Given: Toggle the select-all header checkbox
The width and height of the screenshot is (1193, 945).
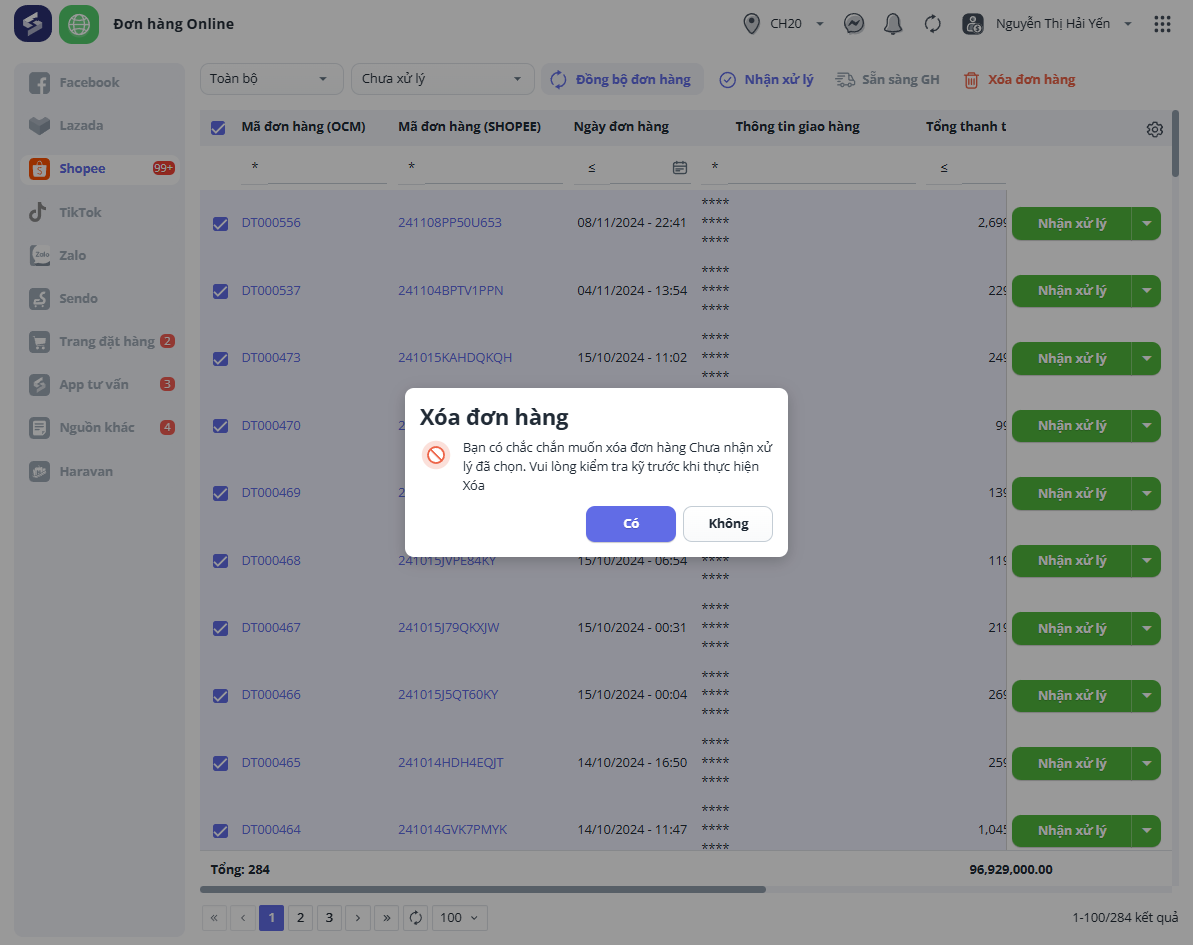Looking at the screenshot, I should pos(218,128).
